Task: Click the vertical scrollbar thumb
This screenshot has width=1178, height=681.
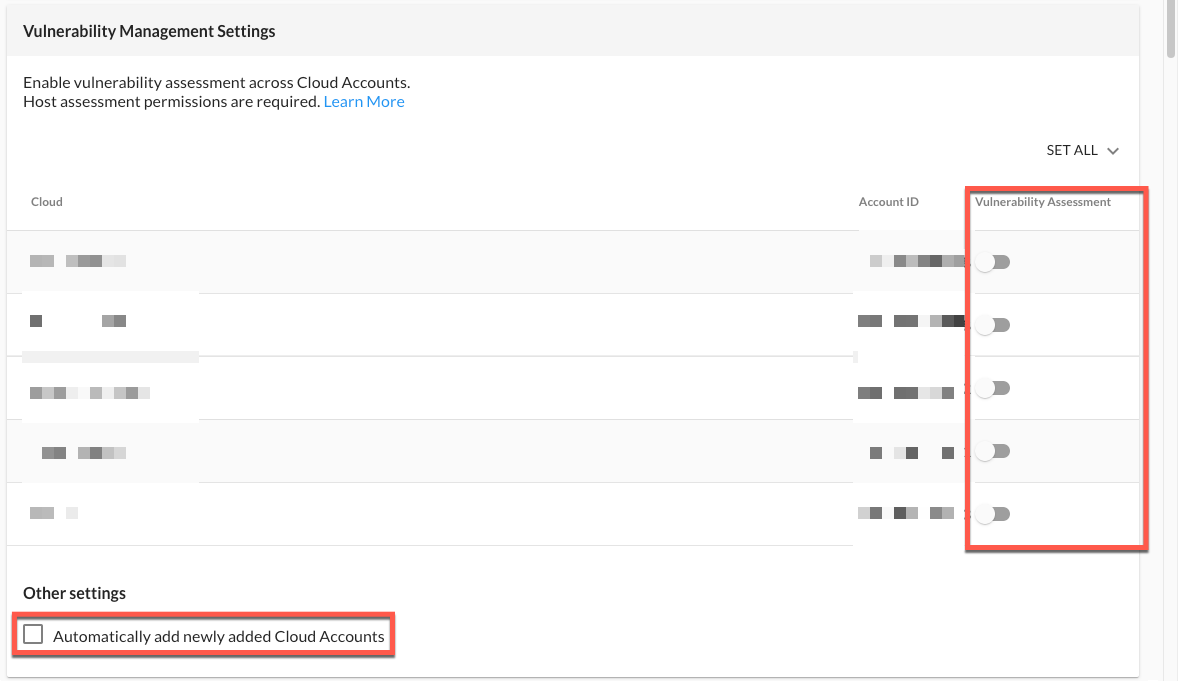Action: tap(1170, 29)
